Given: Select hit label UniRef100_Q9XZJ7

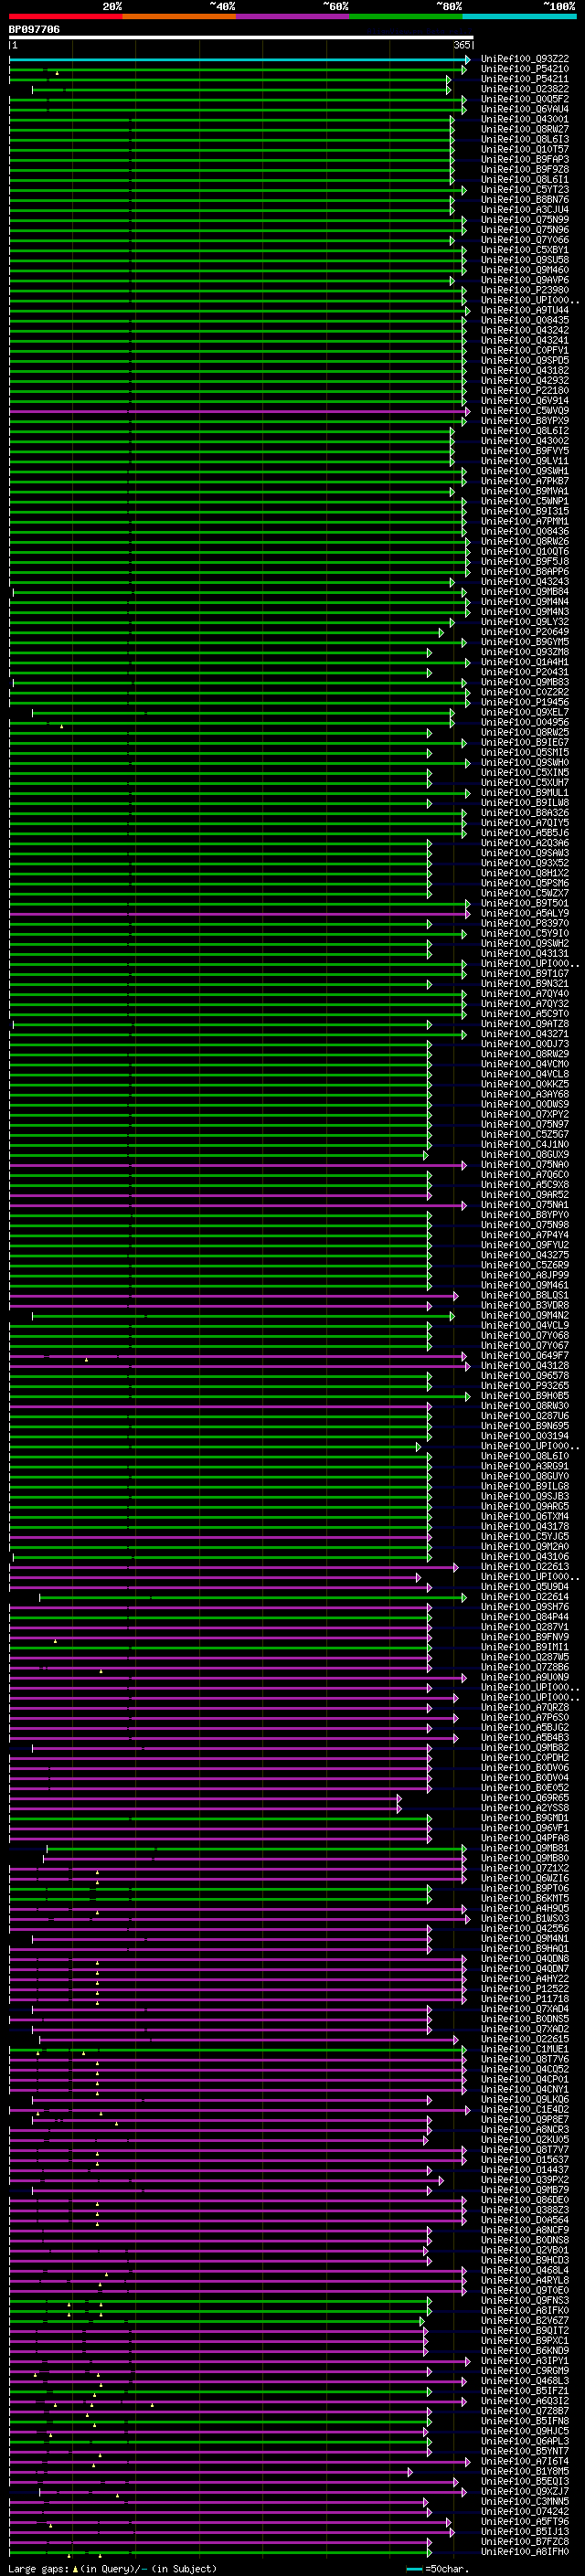Looking at the screenshot, I should [525, 2491].
